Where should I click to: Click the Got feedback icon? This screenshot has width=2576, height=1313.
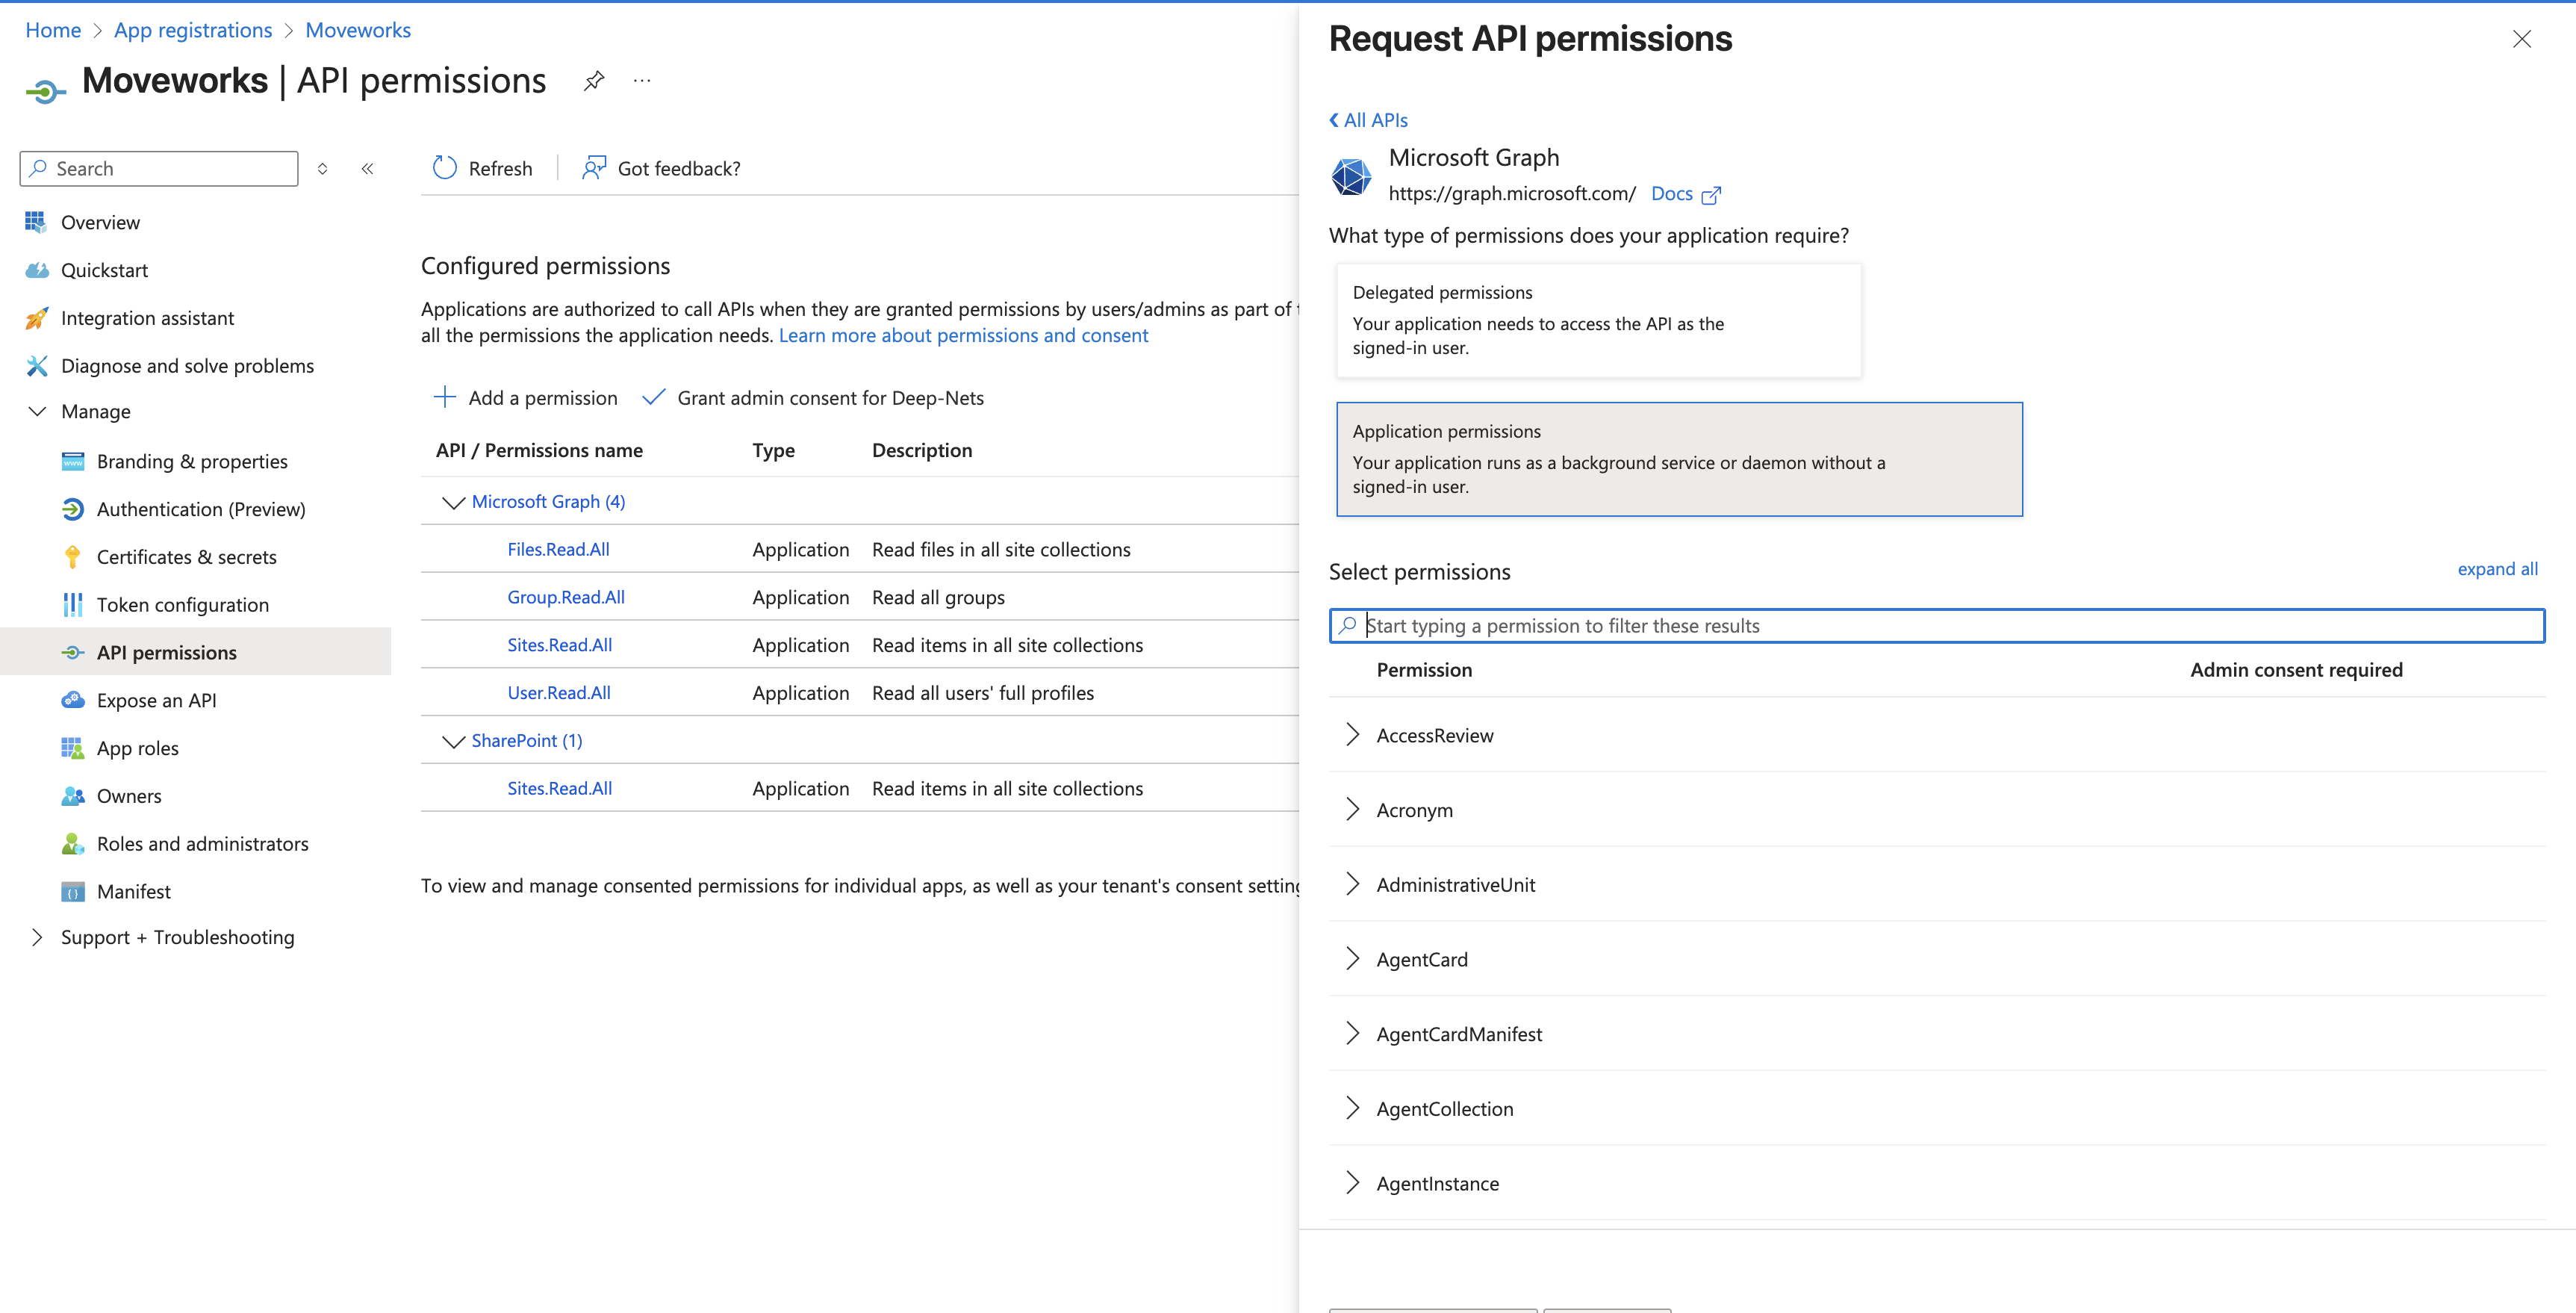click(594, 168)
